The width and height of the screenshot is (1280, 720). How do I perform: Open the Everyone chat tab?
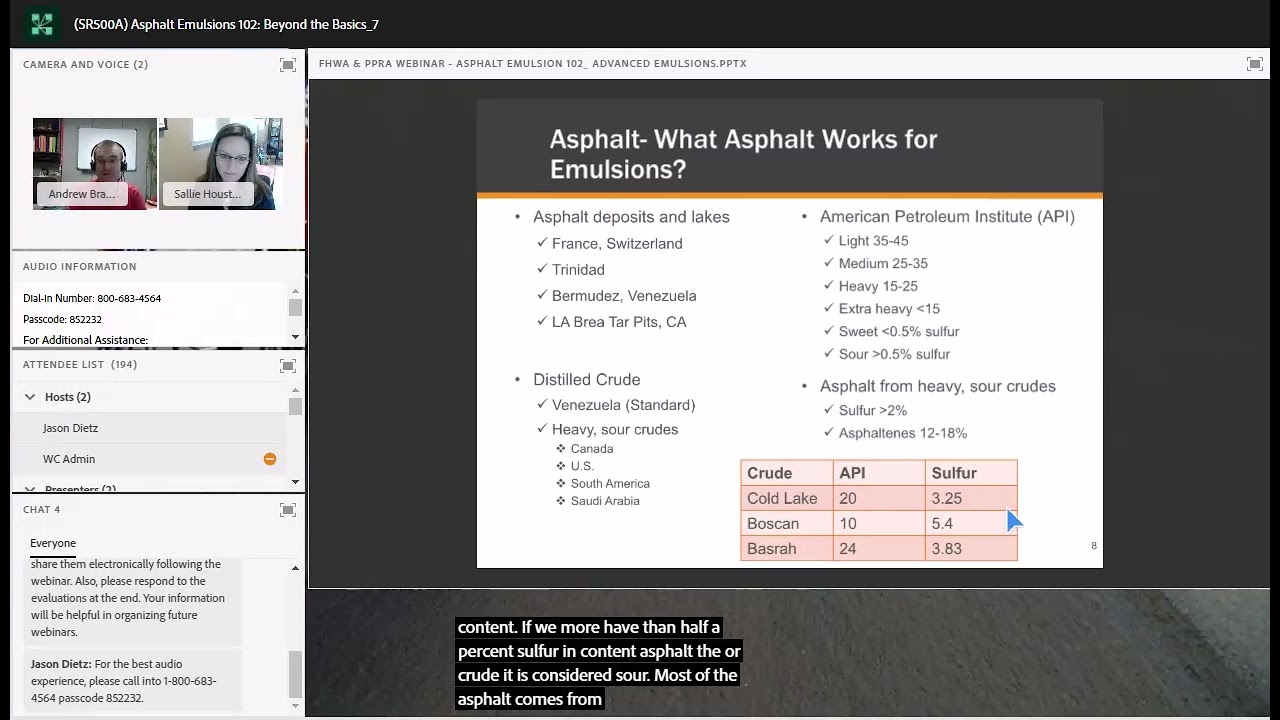[53, 543]
